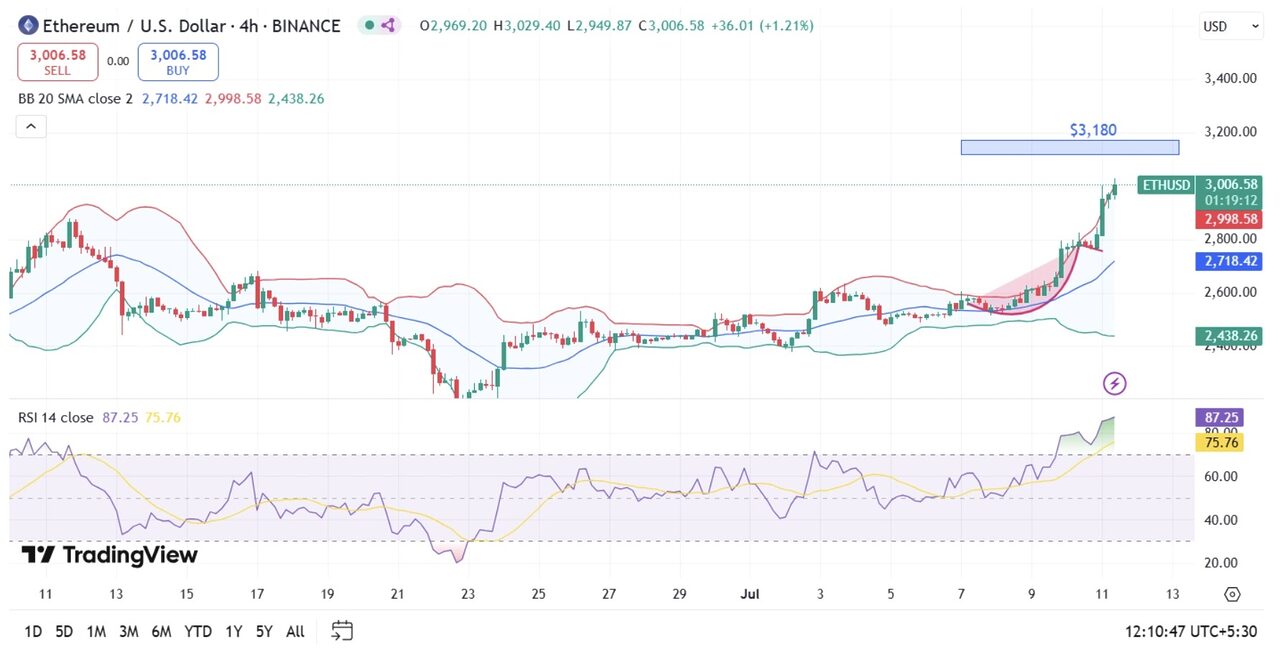Click the 3,200.00 price scale value

coord(1231,132)
